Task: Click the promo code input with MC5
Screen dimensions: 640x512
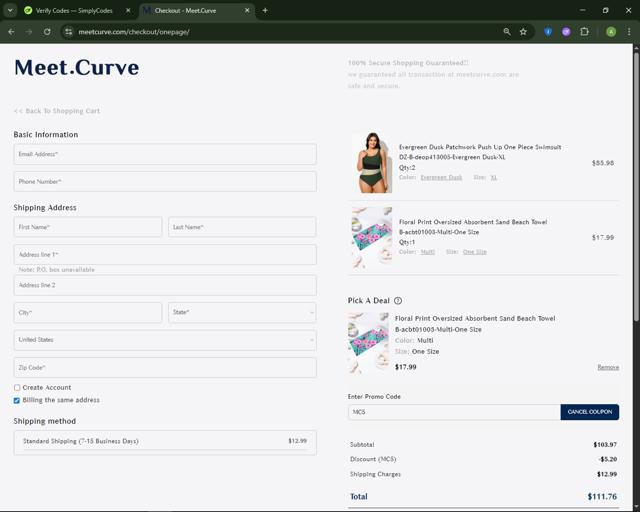Action: [x=454, y=412]
